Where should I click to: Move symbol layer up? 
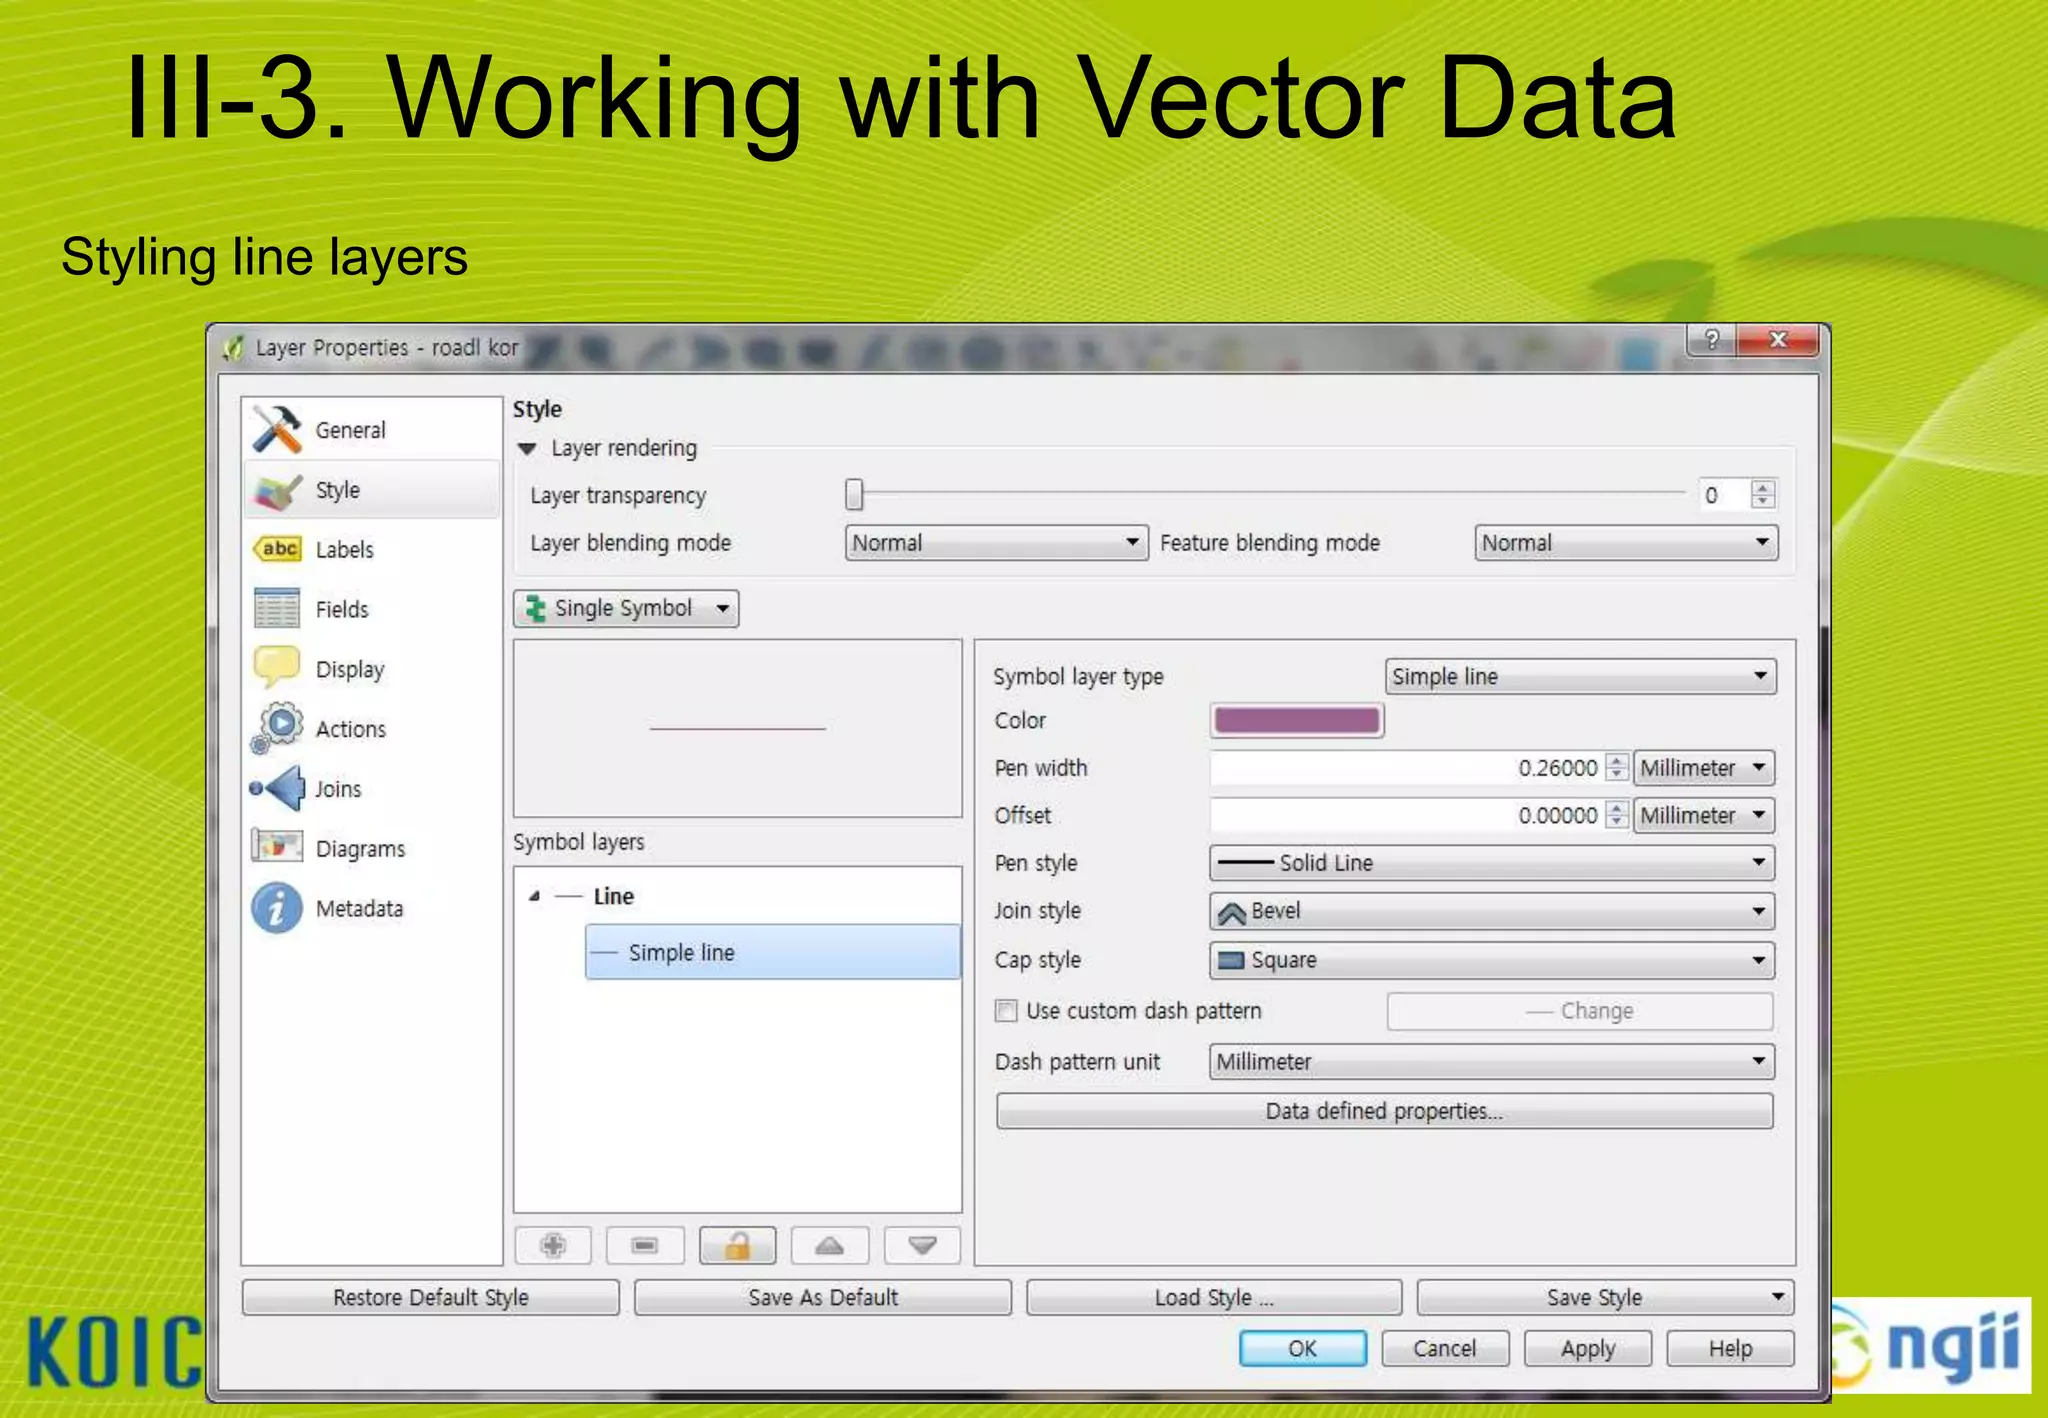[829, 1245]
